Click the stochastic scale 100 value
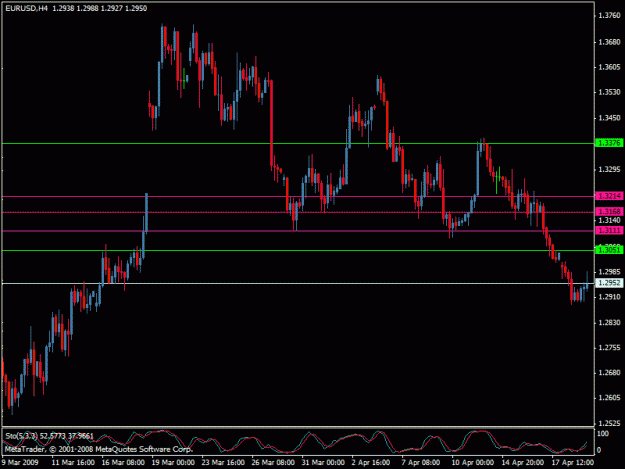 (x=603, y=434)
